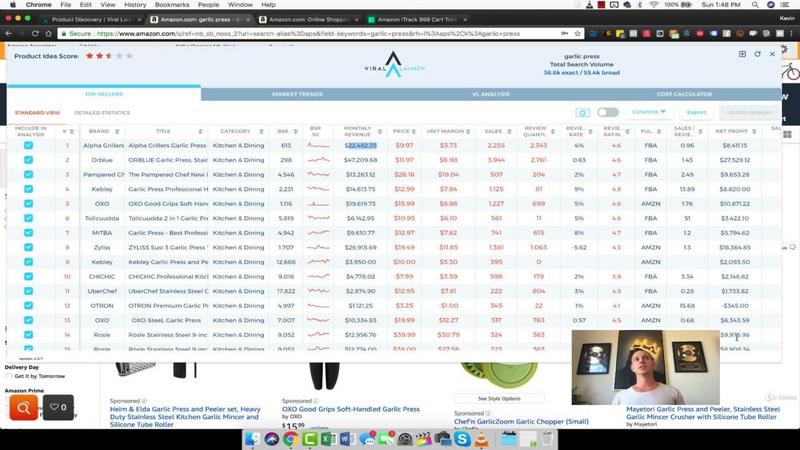Viewport: 800px width, 450px height.
Task: Switch to Cost Calculator tab
Action: coord(684,94)
